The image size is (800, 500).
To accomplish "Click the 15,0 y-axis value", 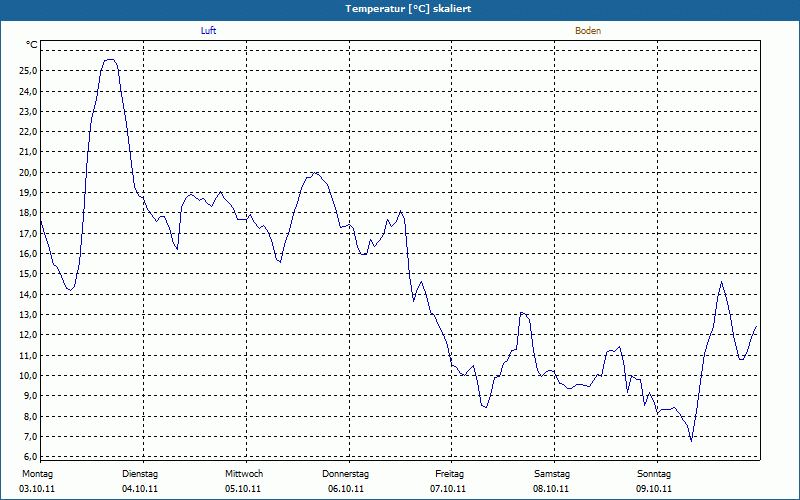I will (28, 273).
